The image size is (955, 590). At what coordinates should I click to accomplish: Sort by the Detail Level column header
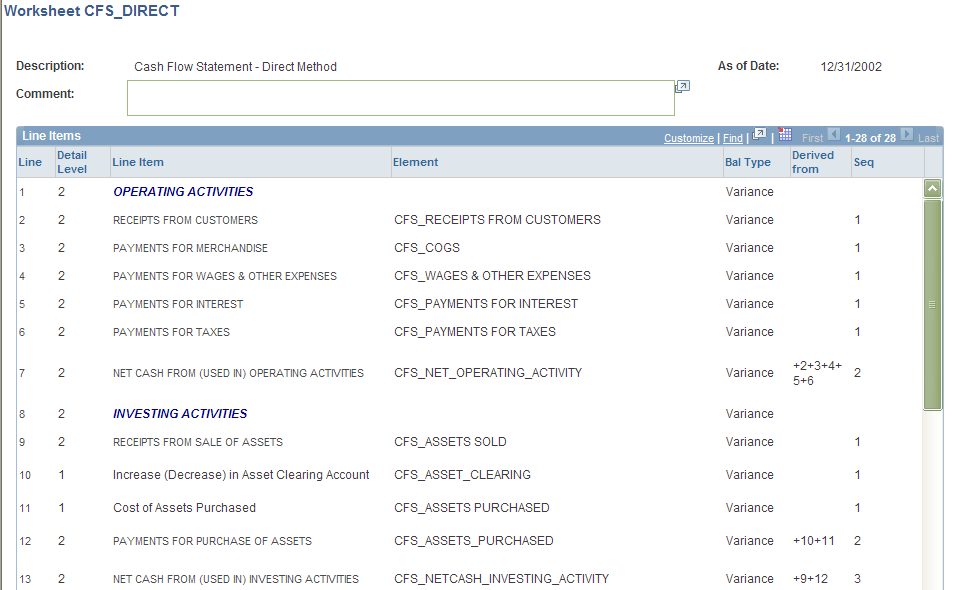(x=72, y=162)
